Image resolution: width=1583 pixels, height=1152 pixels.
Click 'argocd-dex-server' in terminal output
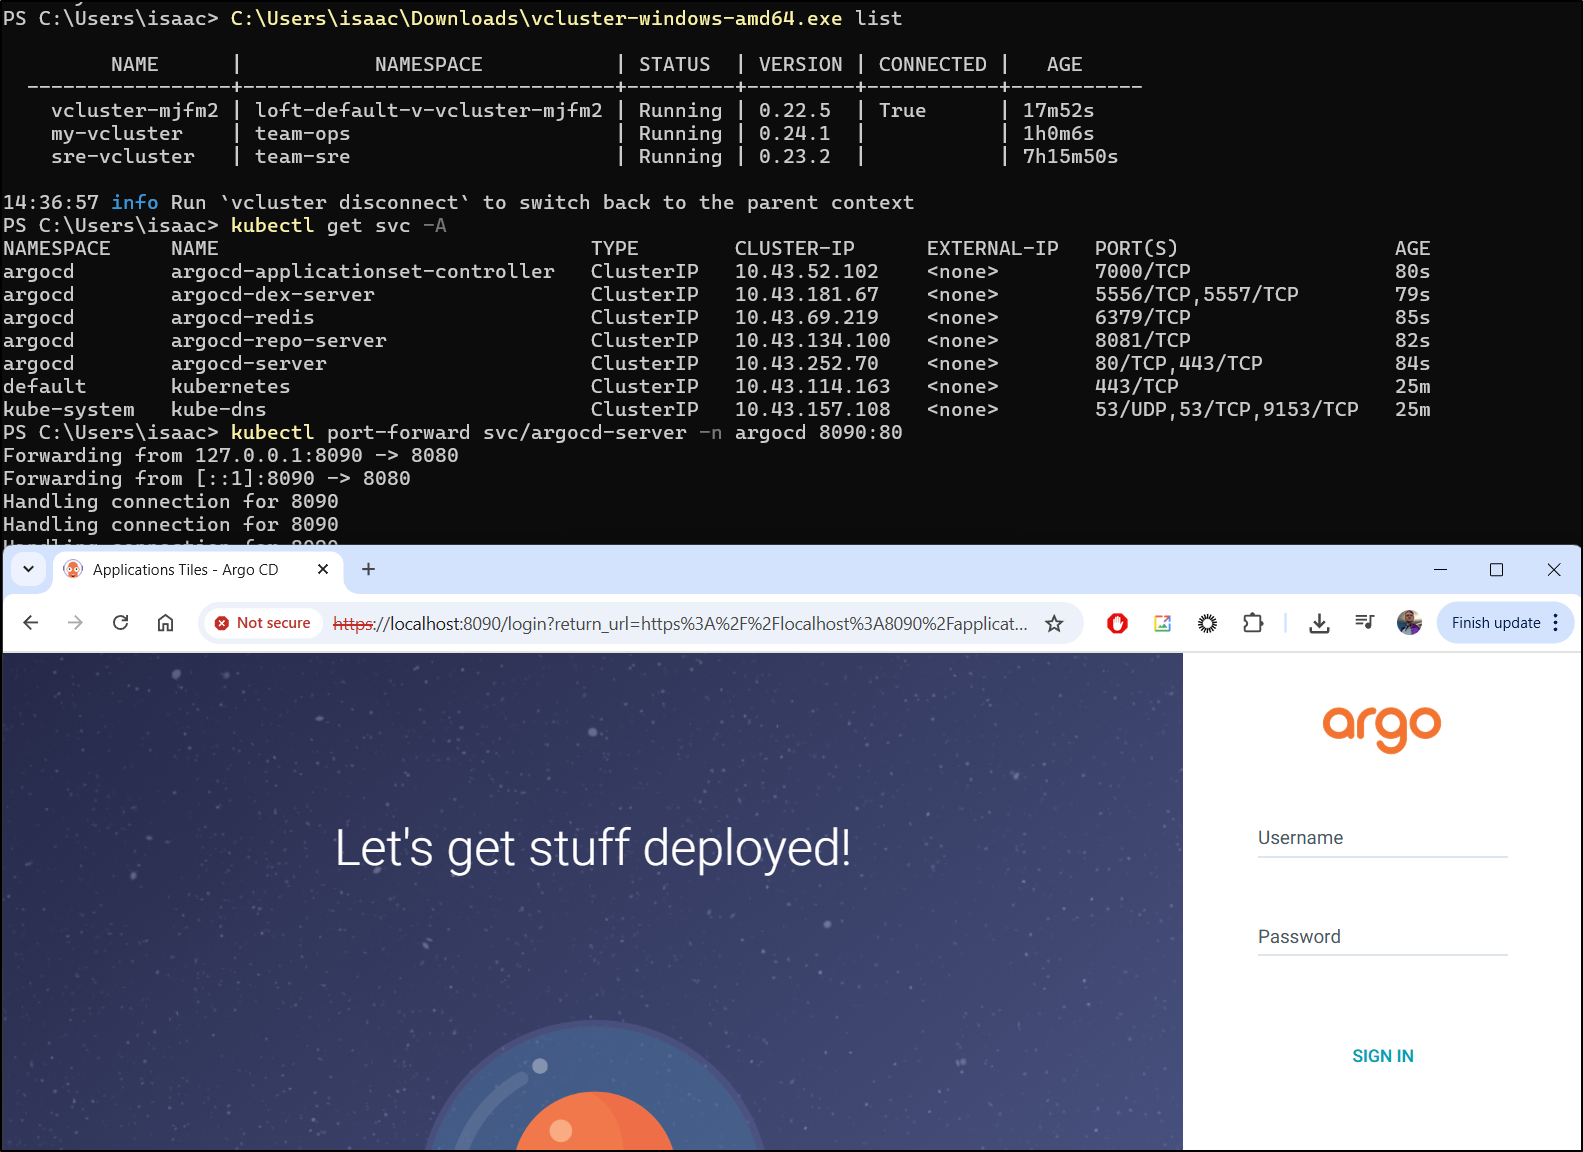click(x=272, y=295)
